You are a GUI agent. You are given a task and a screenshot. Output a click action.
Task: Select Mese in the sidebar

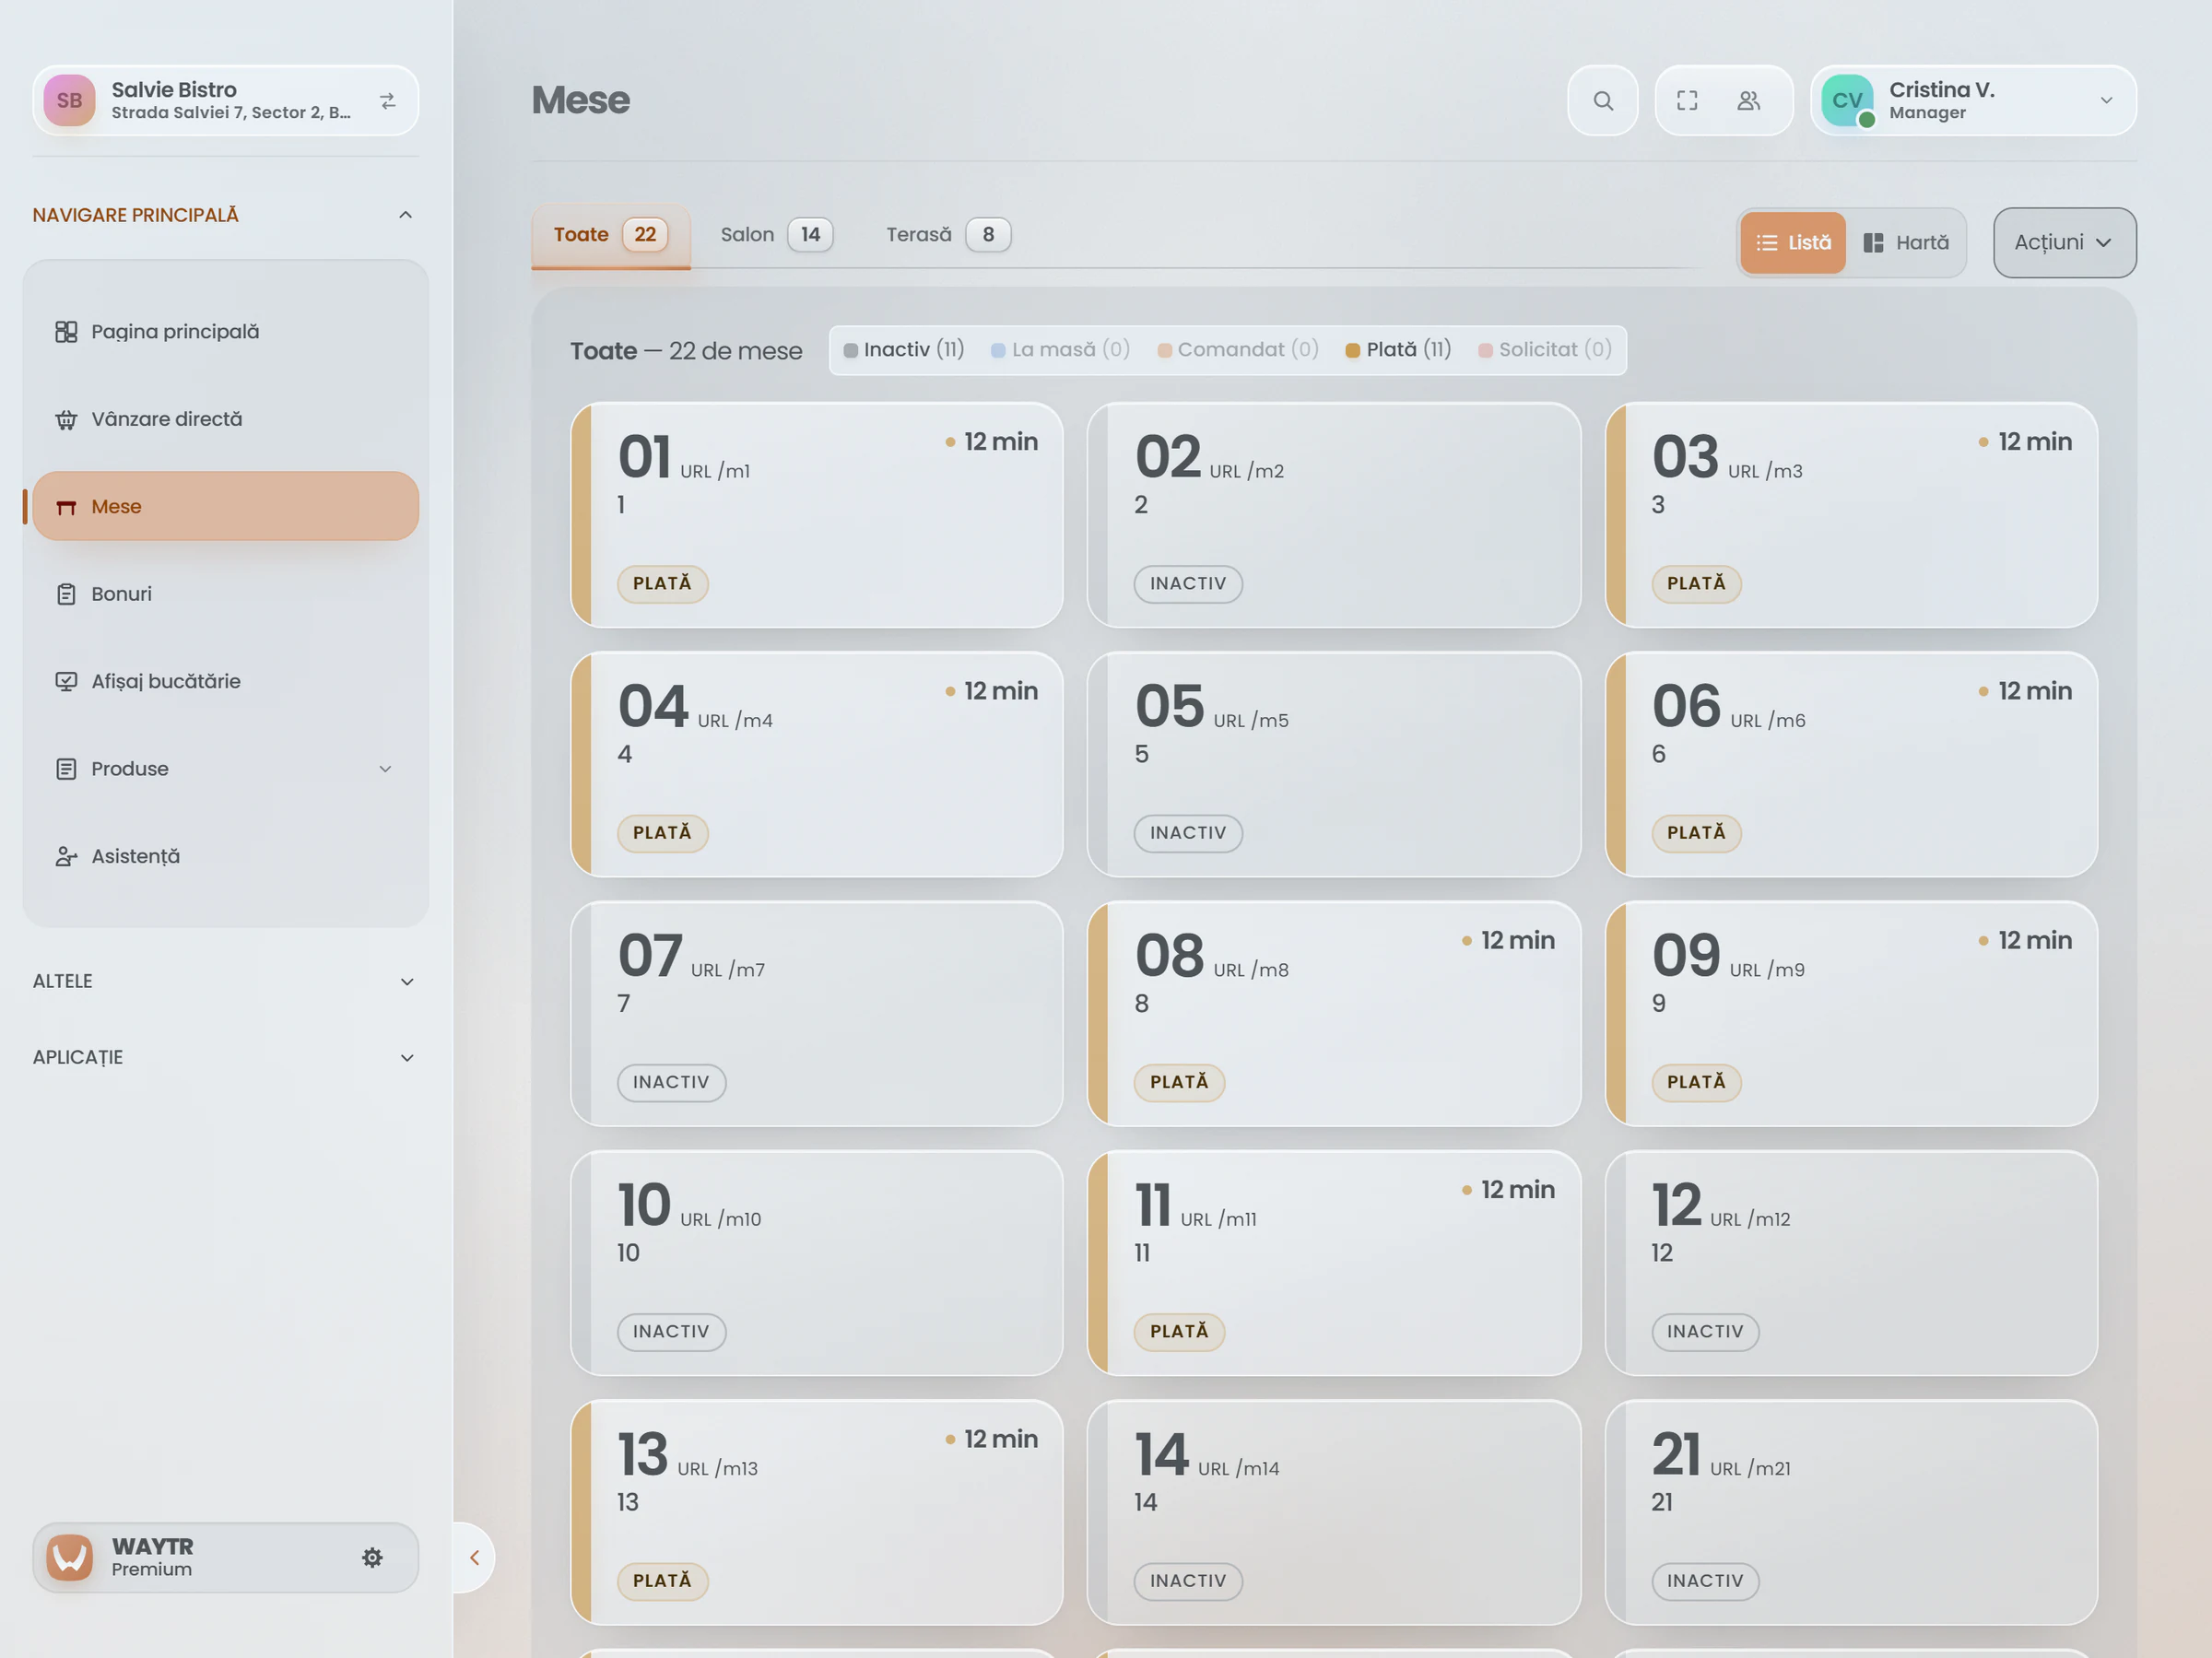(225, 506)
